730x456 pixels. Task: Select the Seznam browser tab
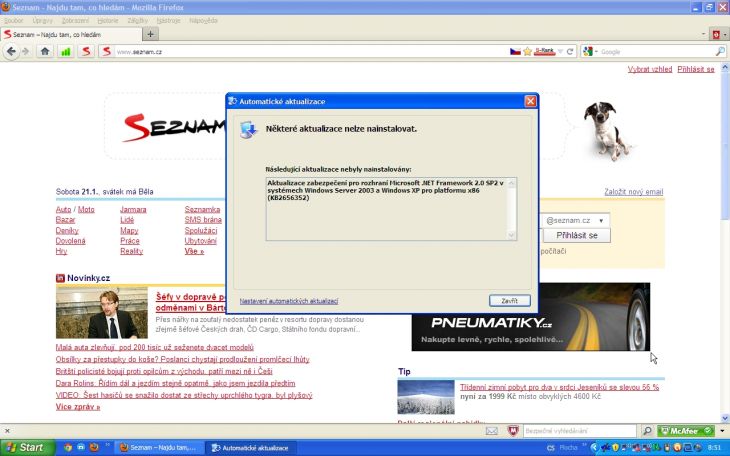coord(71,34)
